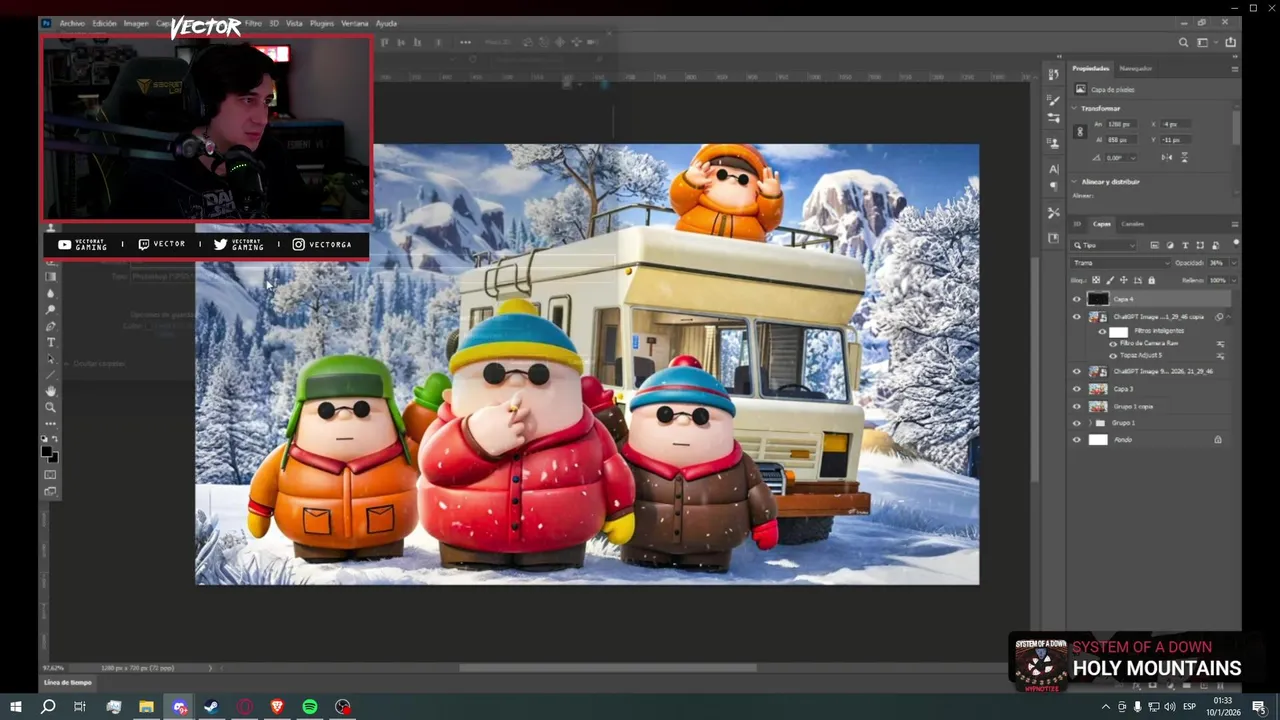1280x720 pixels.
Task: Lock all for selected layer
Action: tap(1151, 280)
